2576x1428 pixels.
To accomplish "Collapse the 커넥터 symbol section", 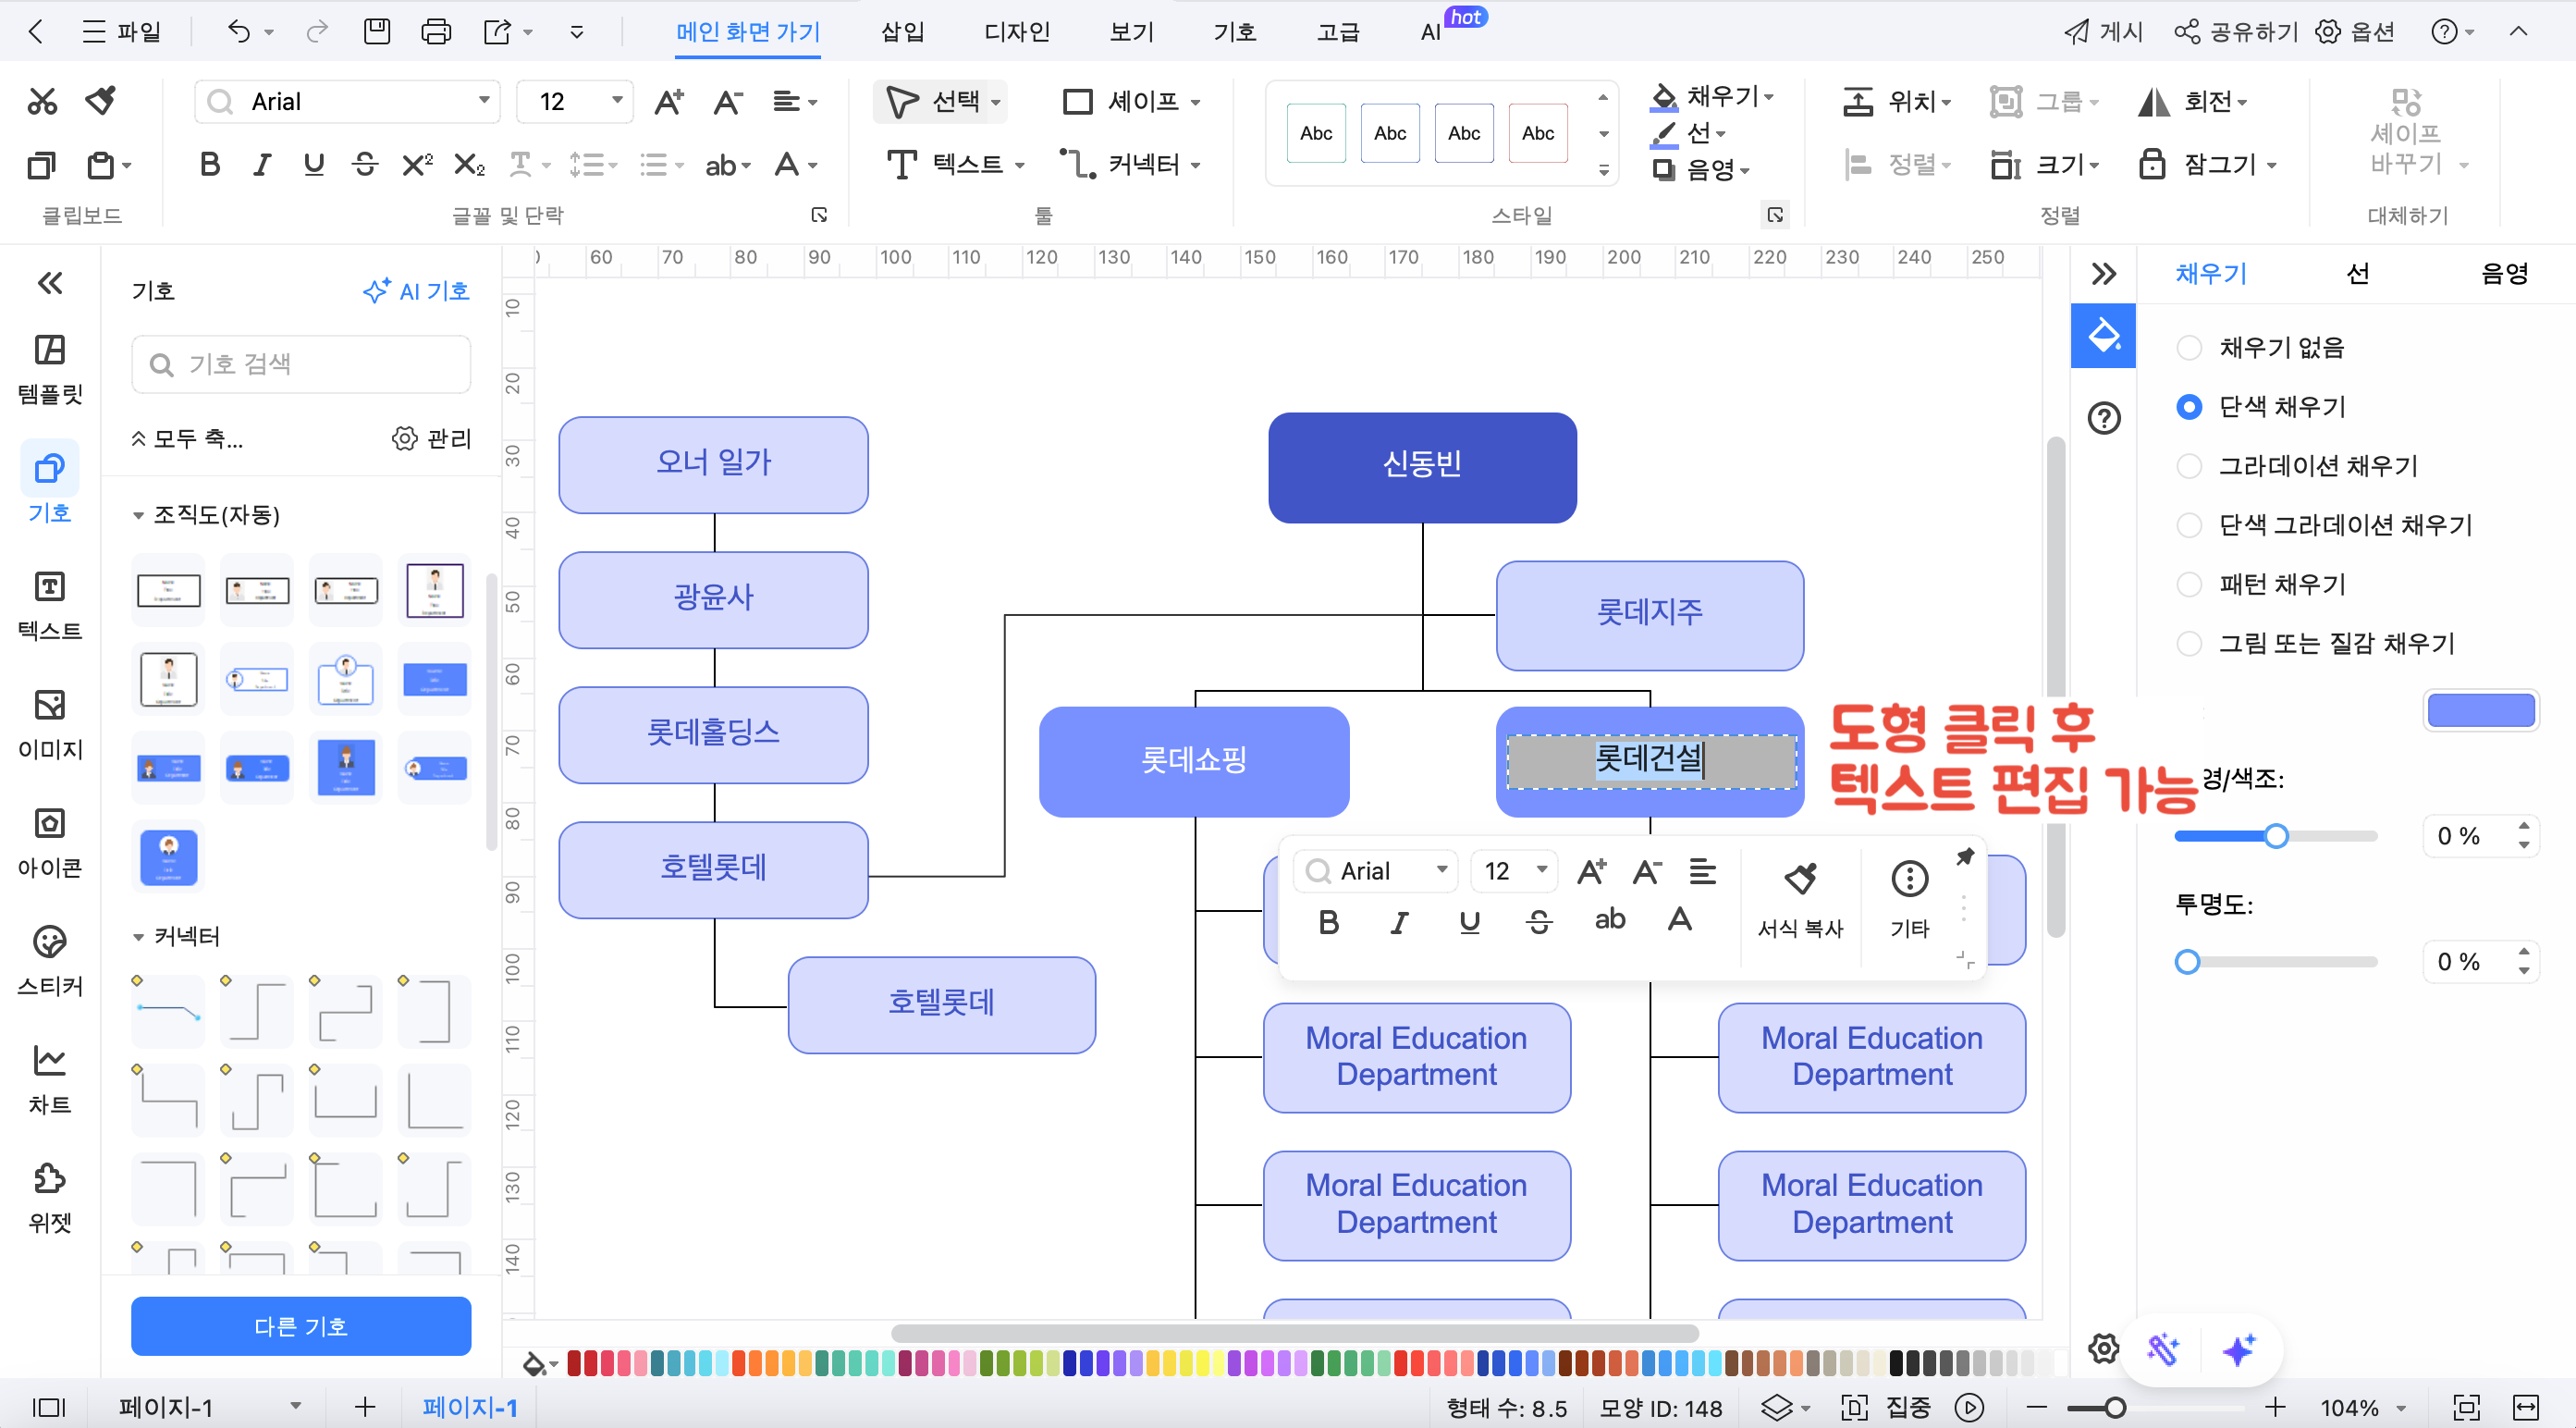I will click(138, 937).
